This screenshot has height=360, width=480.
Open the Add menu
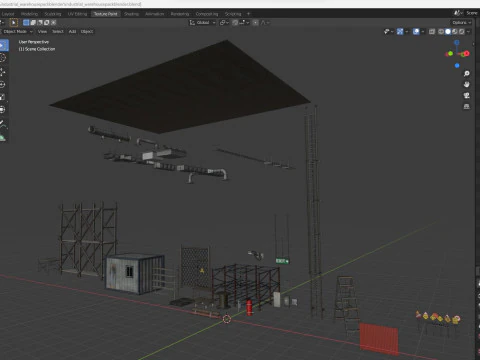(72, 32)
